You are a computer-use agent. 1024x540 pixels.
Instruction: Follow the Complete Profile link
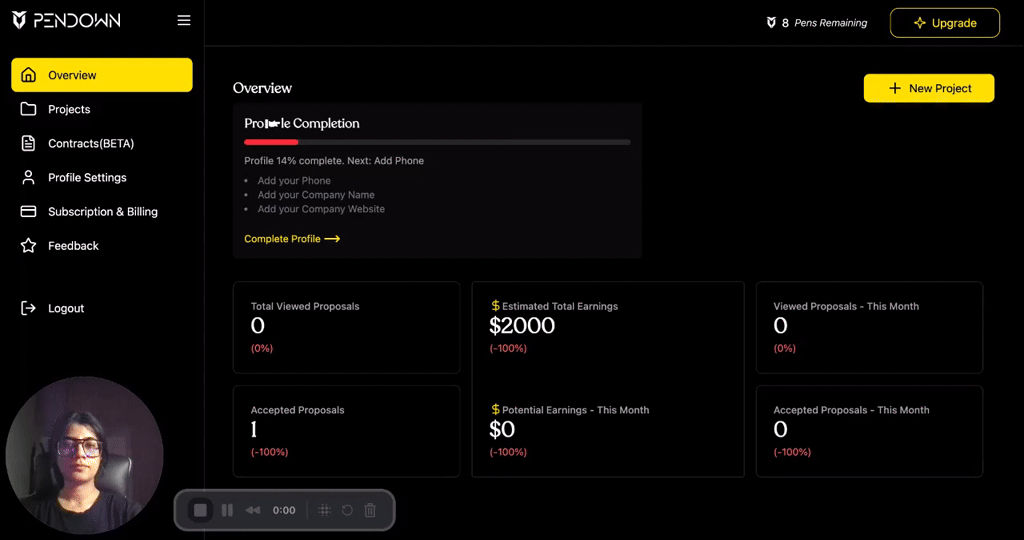[x=292, y=239]
